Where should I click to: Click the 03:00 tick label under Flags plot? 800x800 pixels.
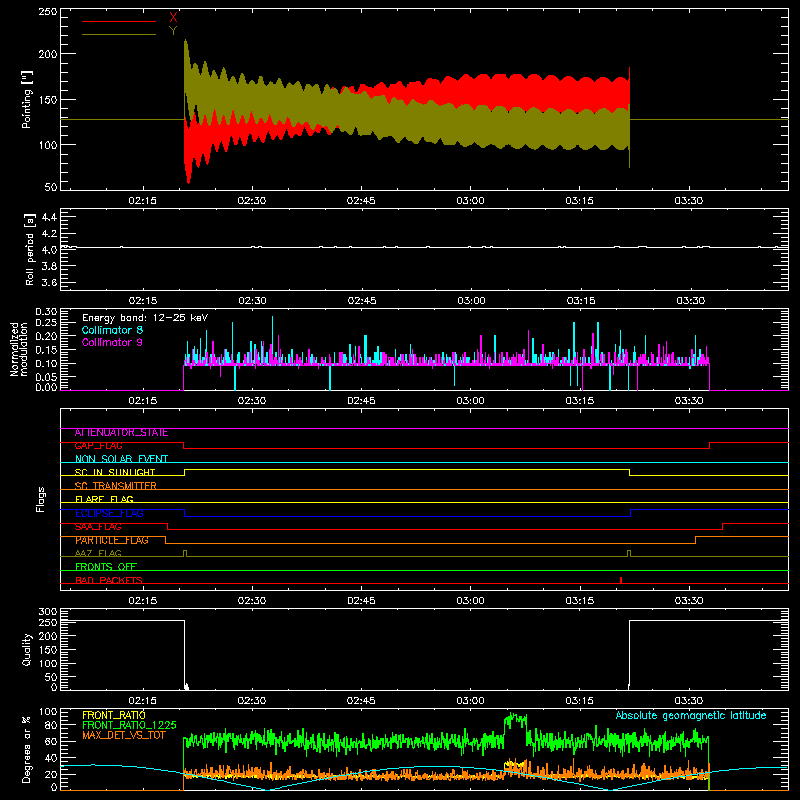470,601
